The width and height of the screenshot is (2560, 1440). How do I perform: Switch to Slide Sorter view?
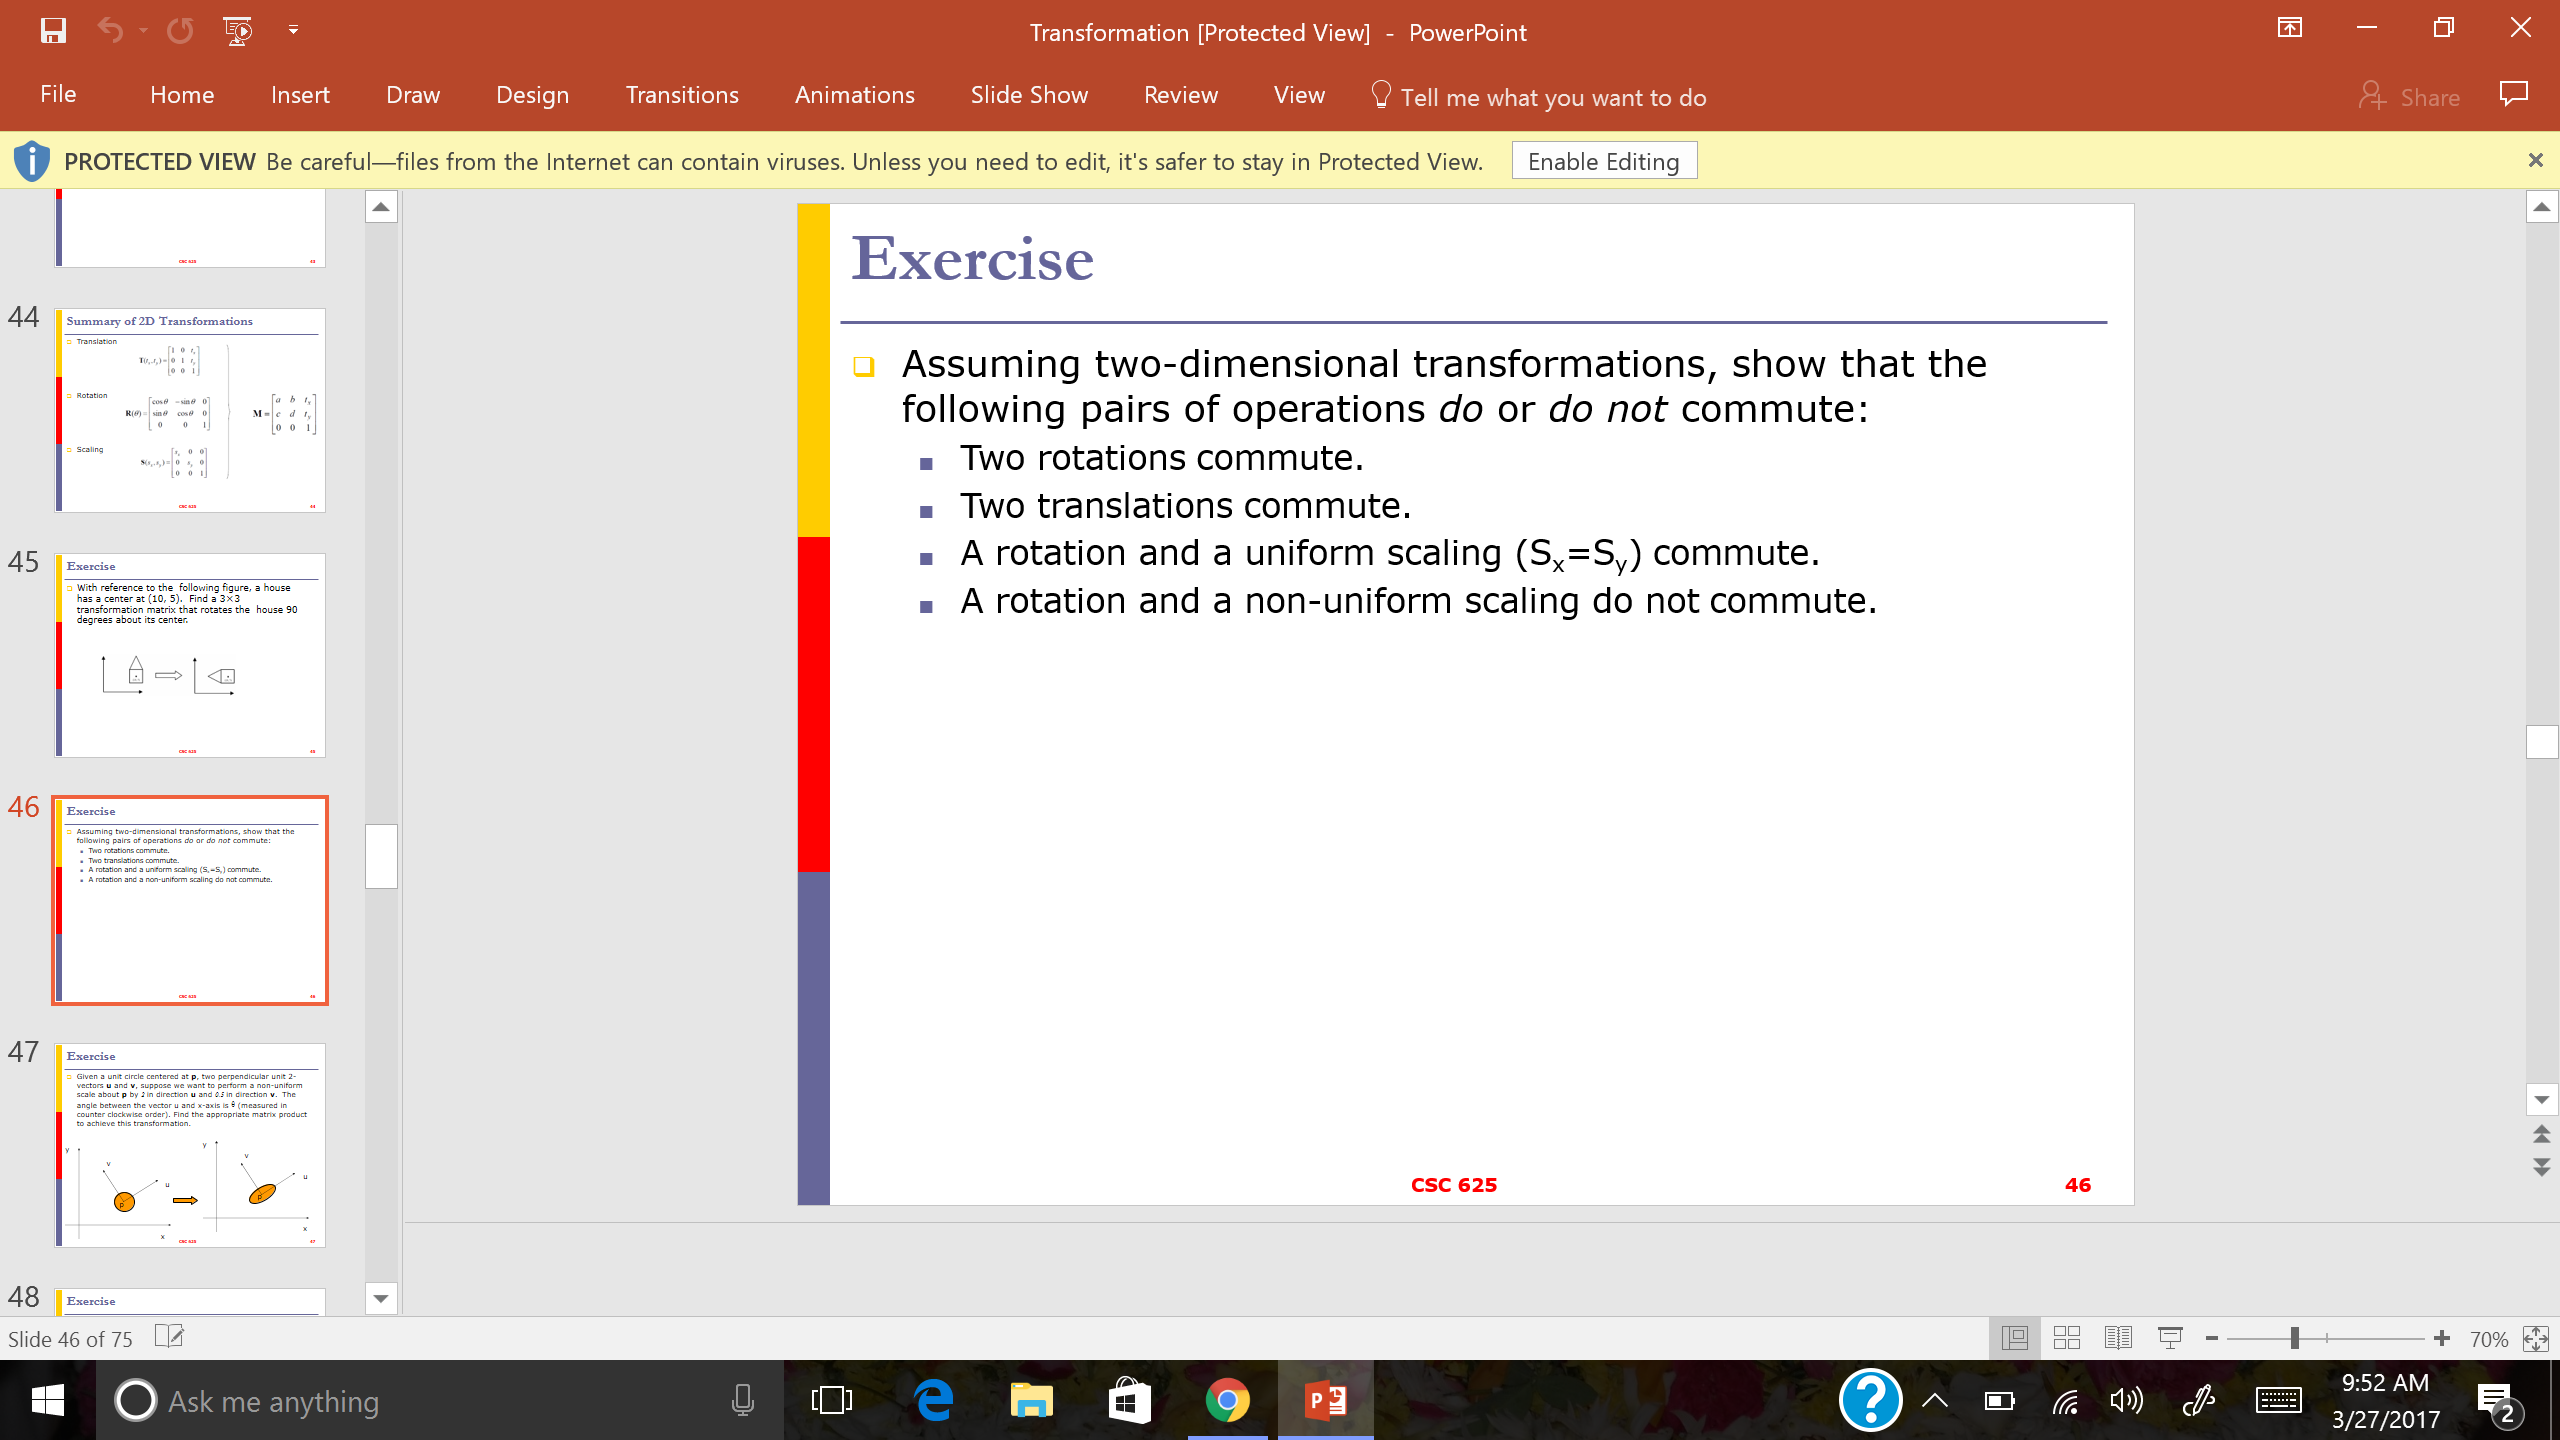pos(2066,1338)
